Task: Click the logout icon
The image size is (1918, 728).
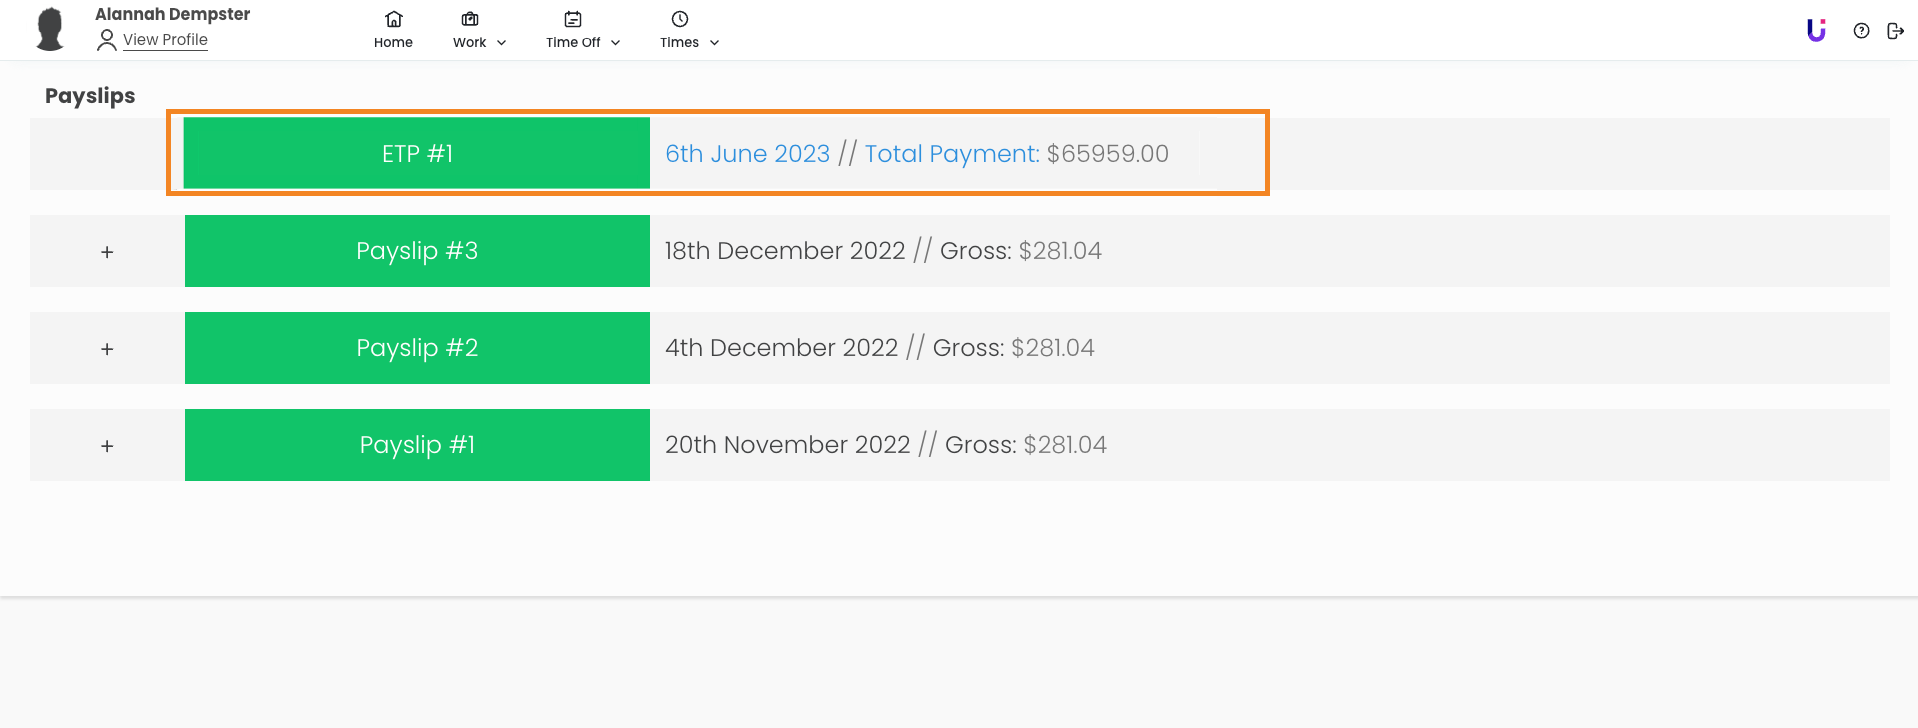Action: pos(1895,31)
